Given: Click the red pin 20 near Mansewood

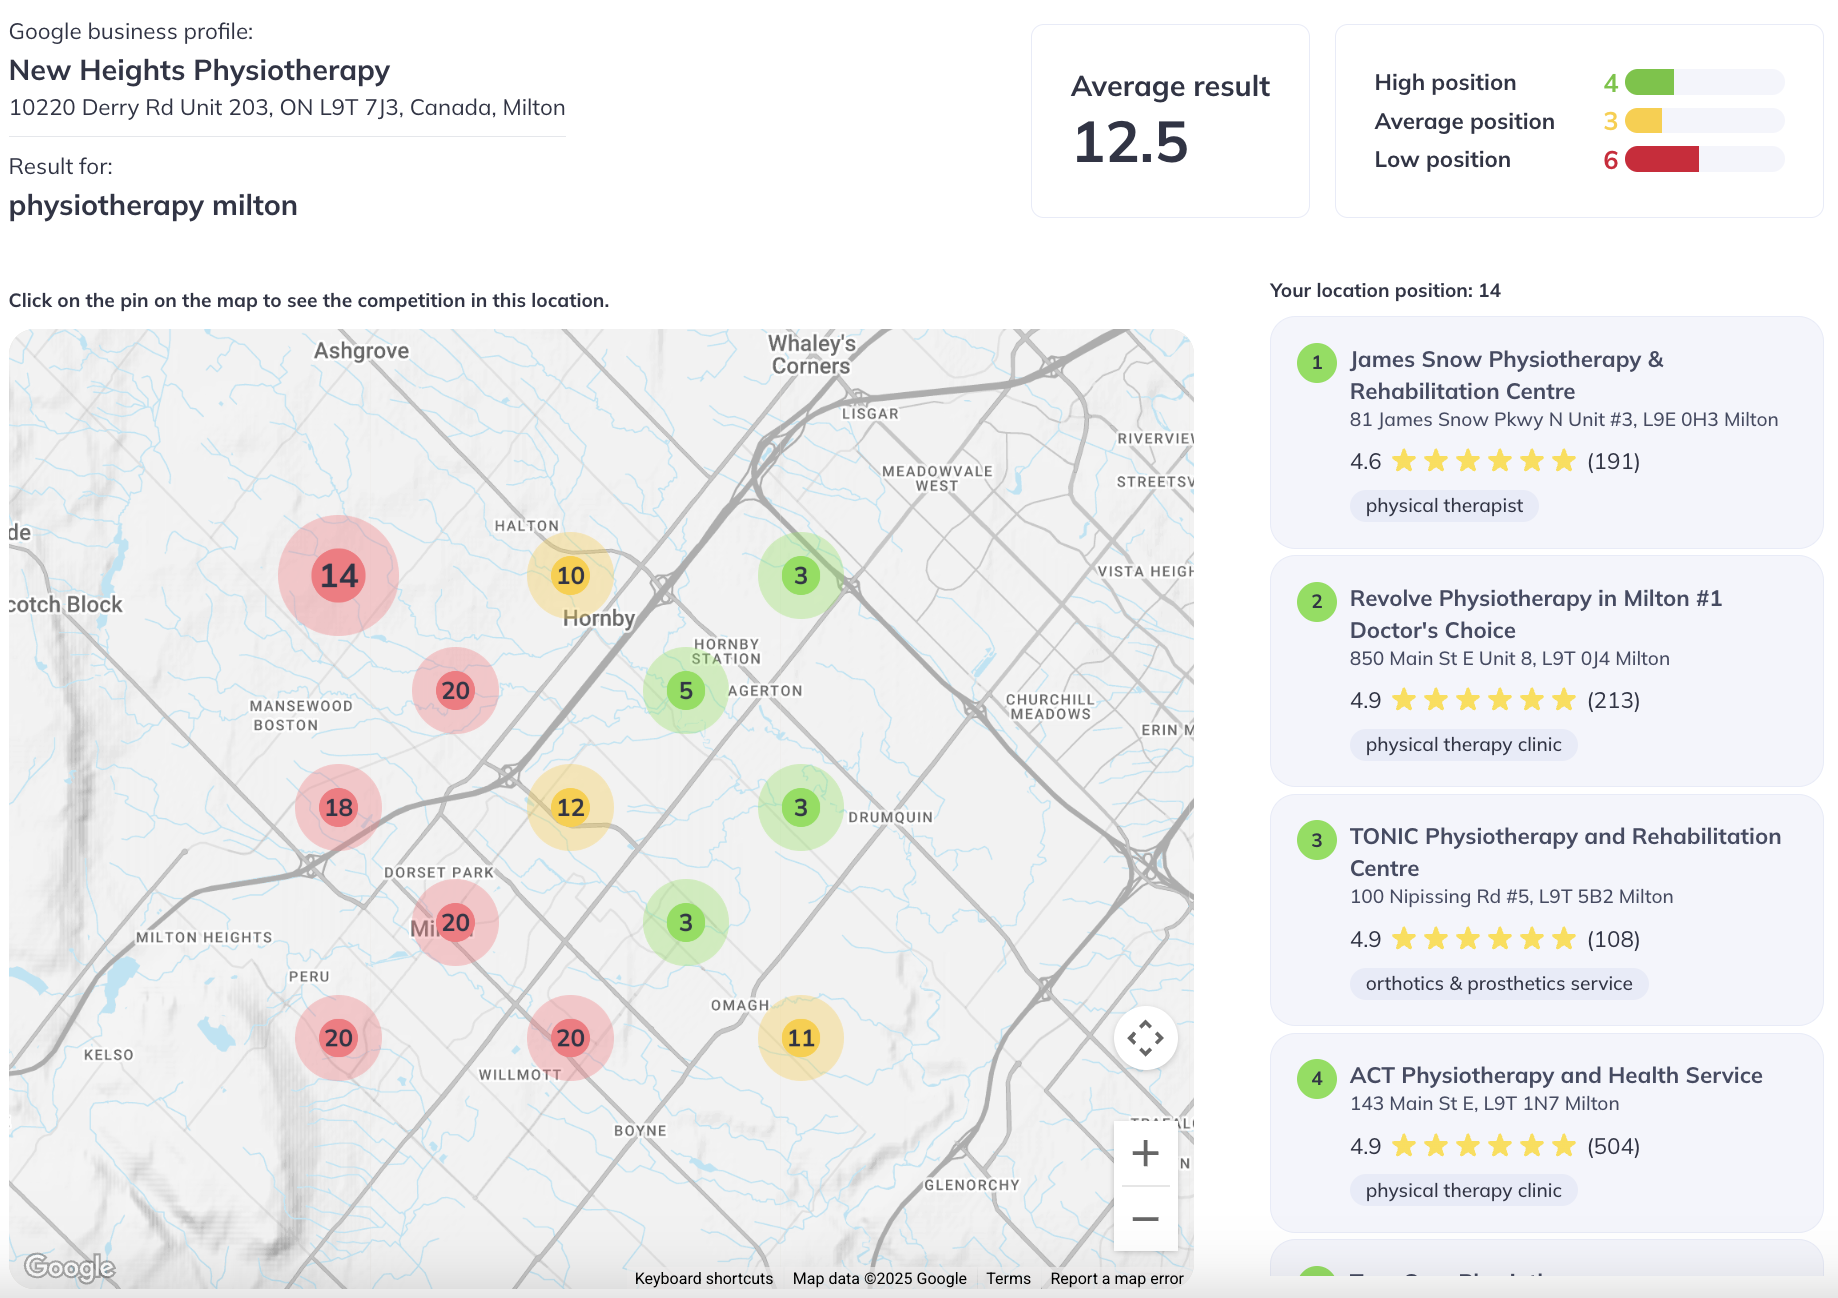Looking at the screenshot, I should click(455, 690).
